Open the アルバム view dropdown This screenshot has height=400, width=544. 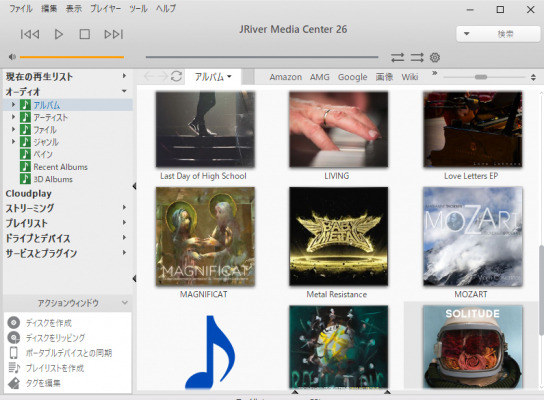pos(213,77)
